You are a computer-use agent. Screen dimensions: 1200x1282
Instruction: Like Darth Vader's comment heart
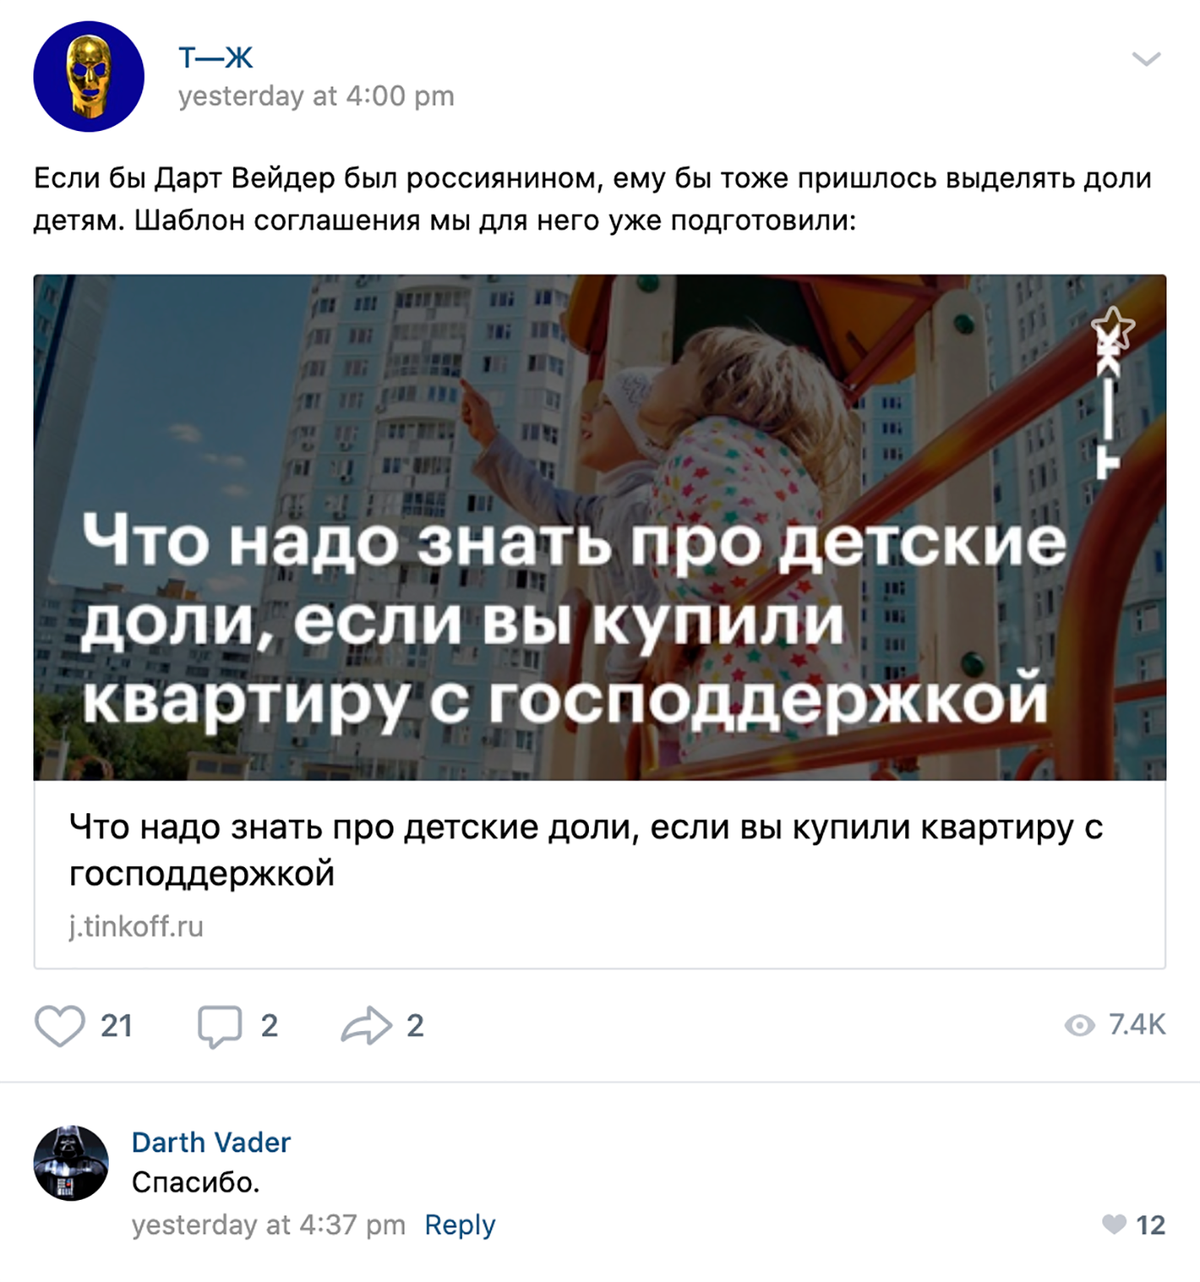tap(1114, 1225)
